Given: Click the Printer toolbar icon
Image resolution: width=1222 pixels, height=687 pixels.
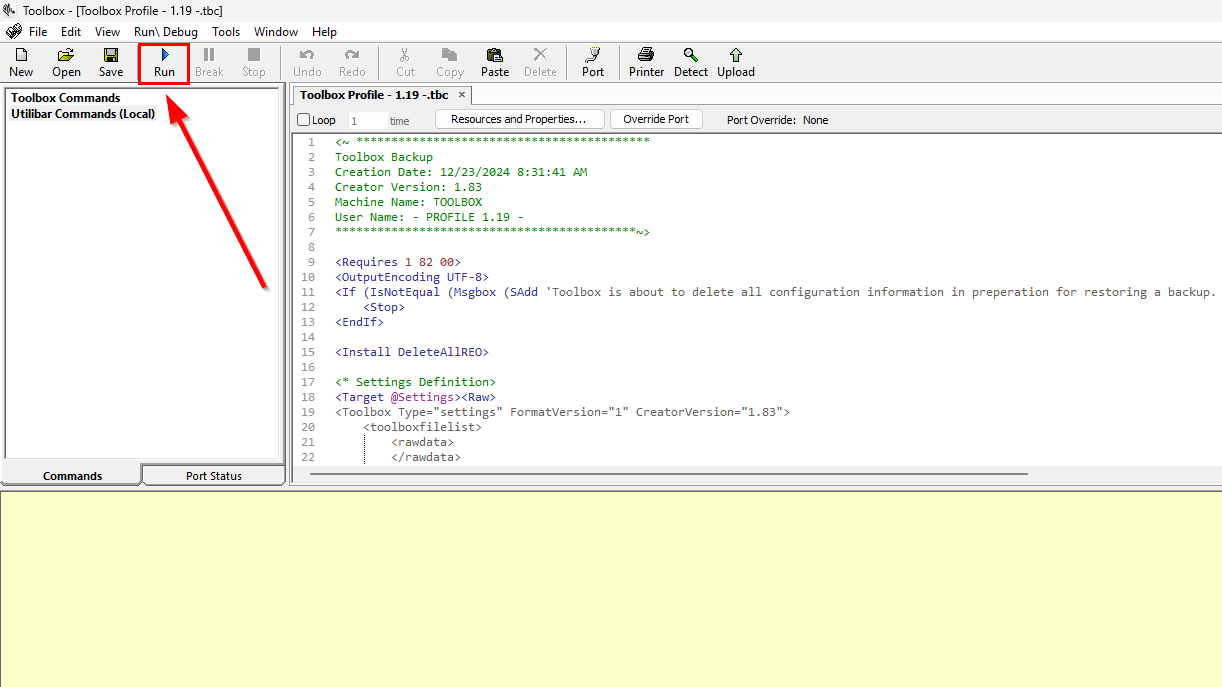Looking at the screenshot, I should tap(646, 62).
